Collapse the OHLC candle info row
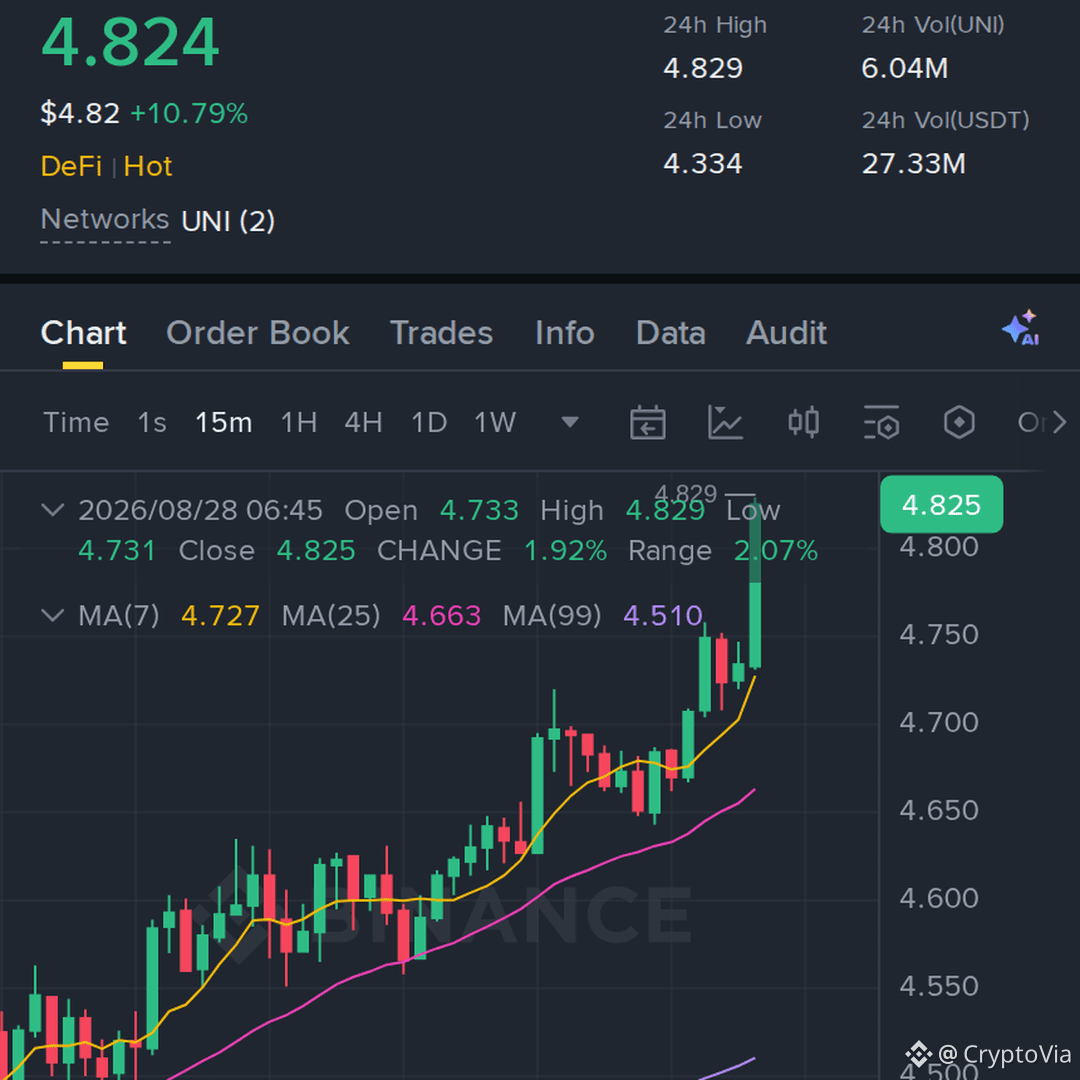Screen dimensions: 1080x1080 (53, 510)
